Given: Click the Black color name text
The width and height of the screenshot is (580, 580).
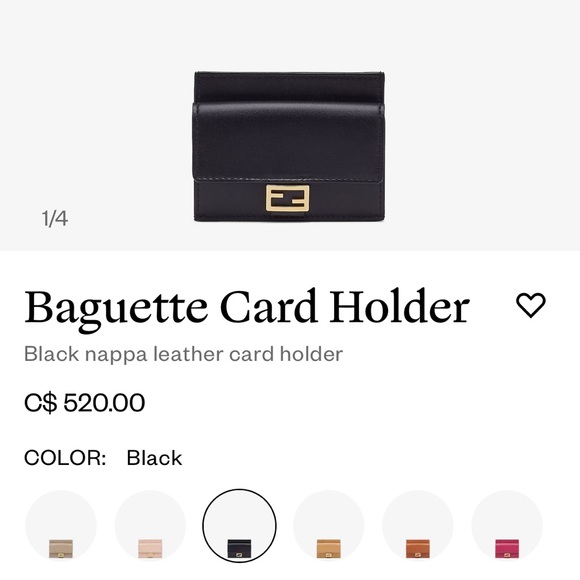Looking at the screenshot, I should 154,458.
